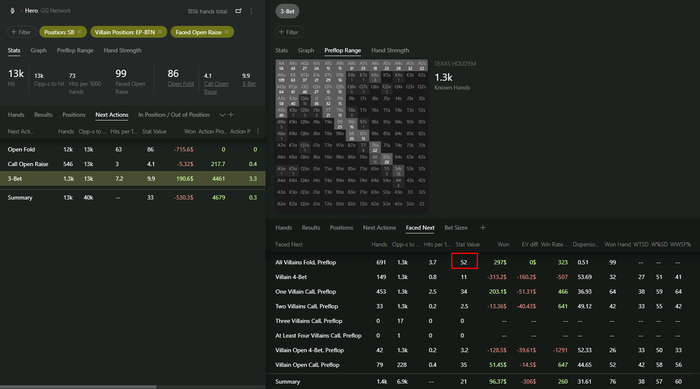The image size is (700, 389).
Task: Open right panel Stats tab
Action: click(x=282, y=50)
